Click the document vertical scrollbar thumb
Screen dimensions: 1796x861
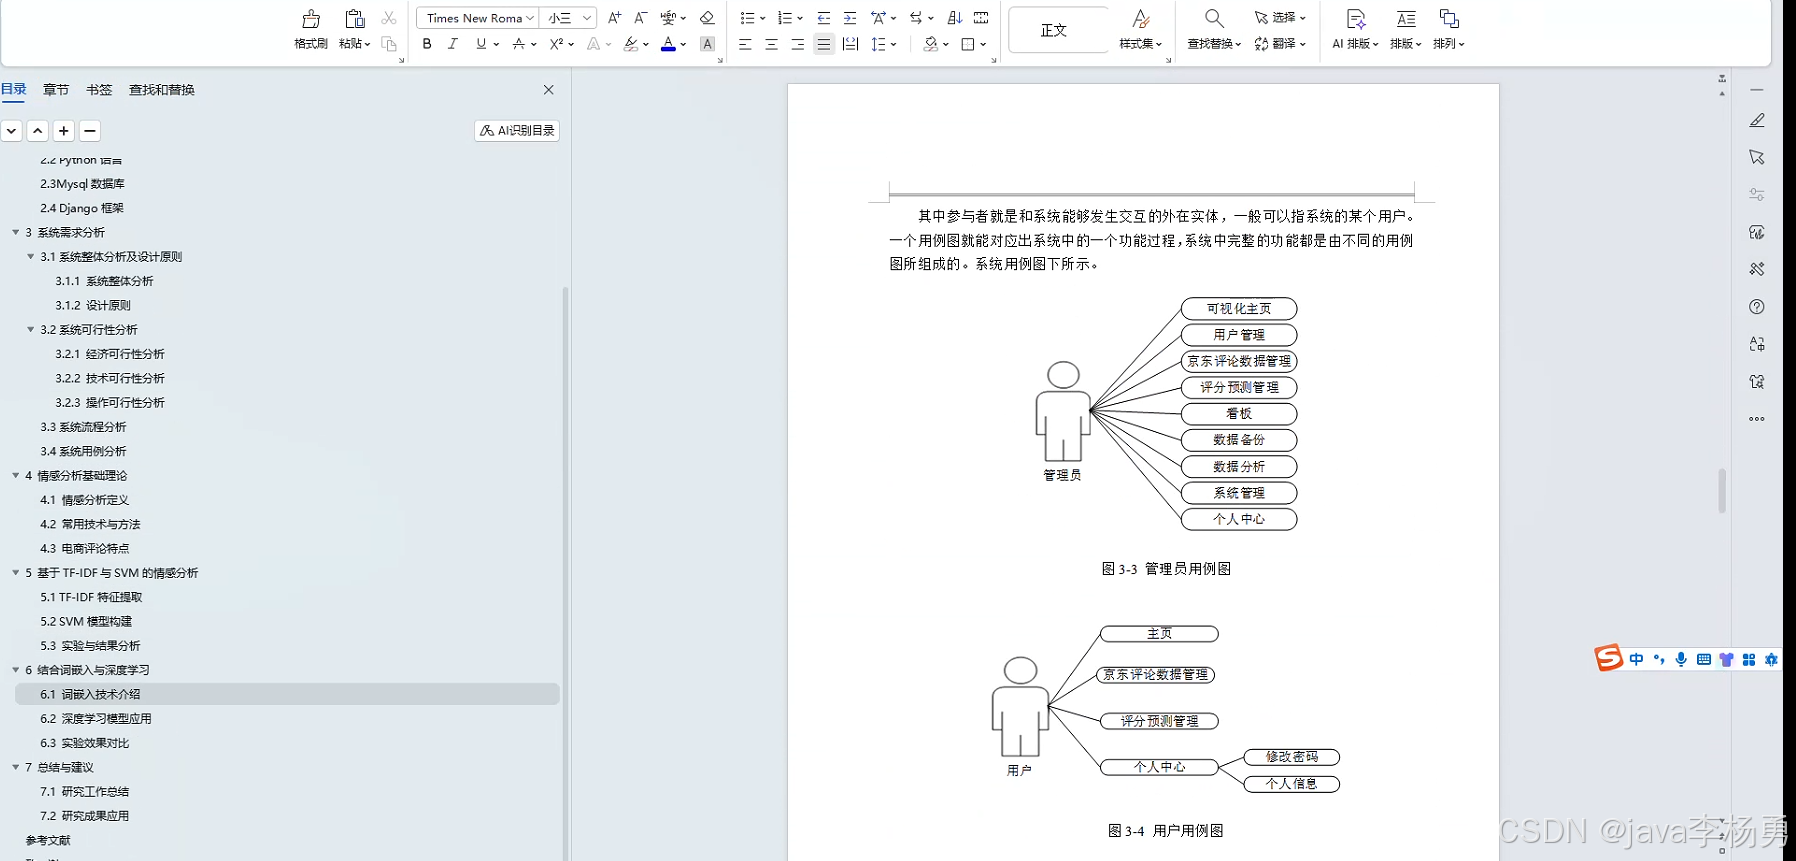[1722, 490]
